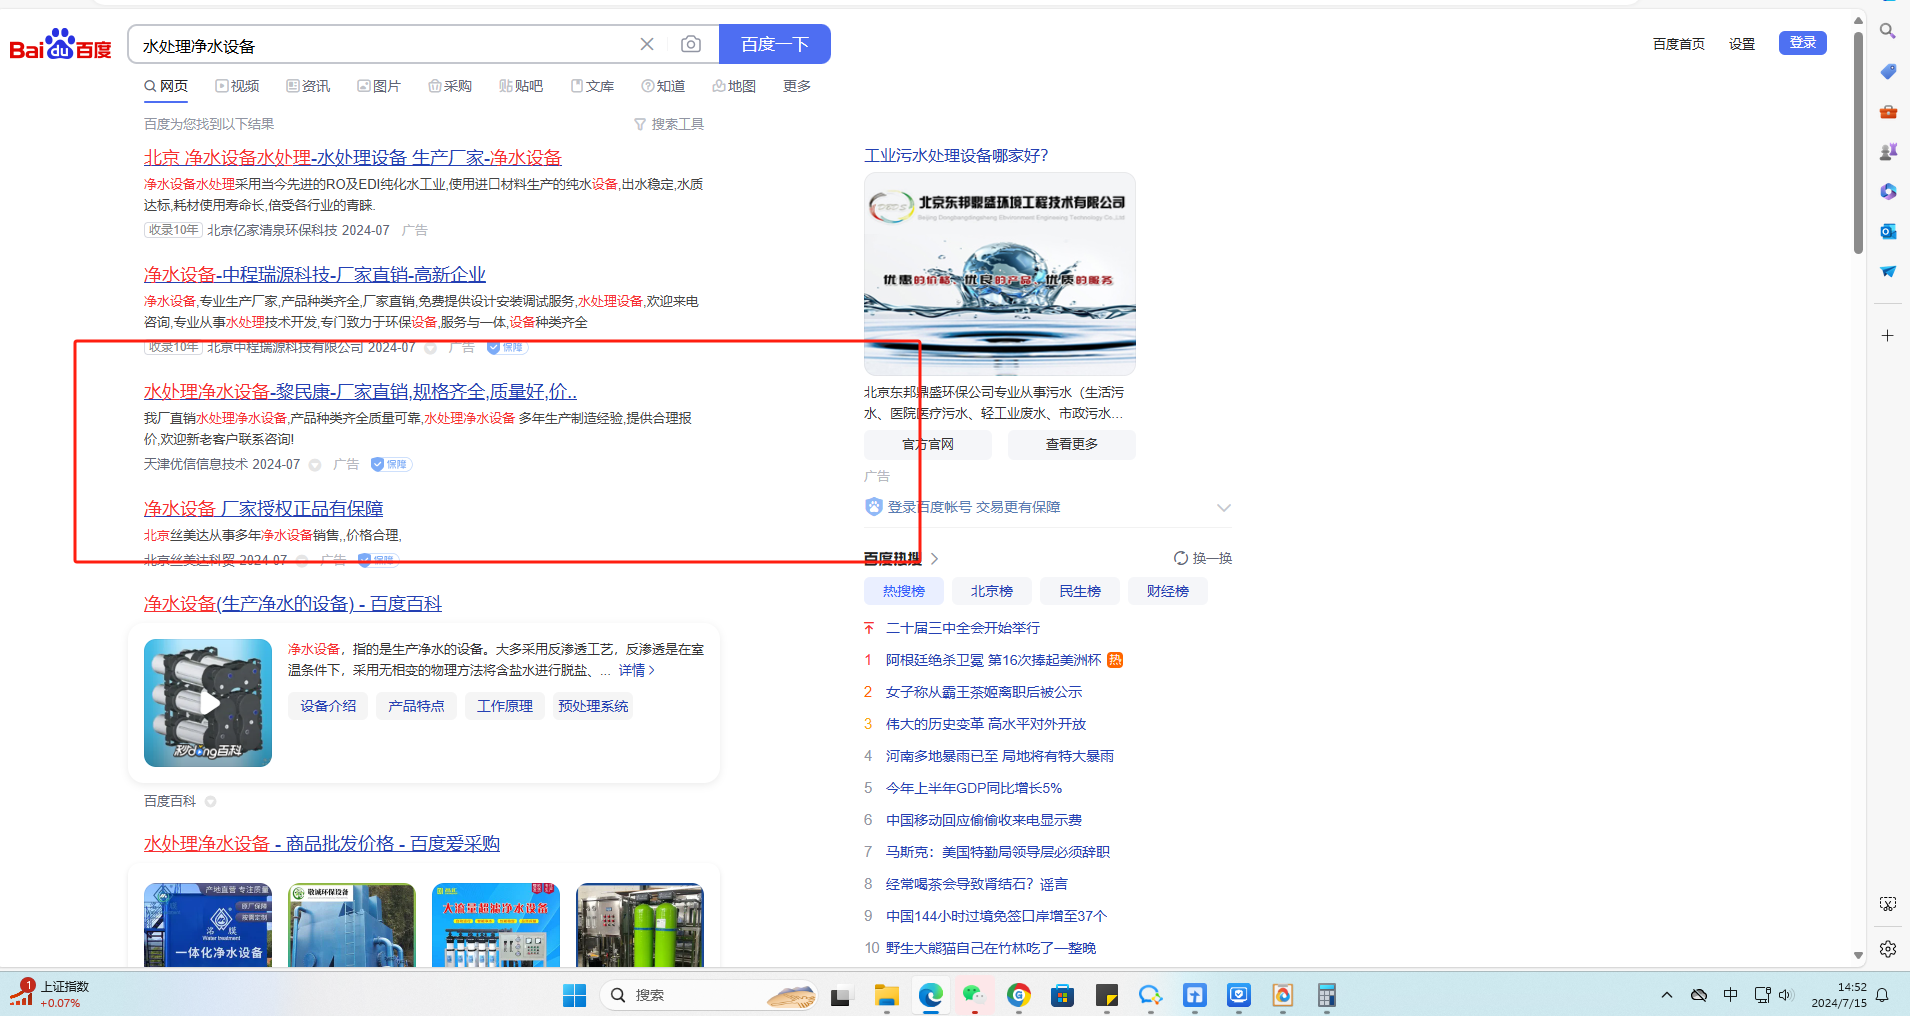Click the search query input field
Viewport: 1910px width, 1016px height.
(385, 46)
